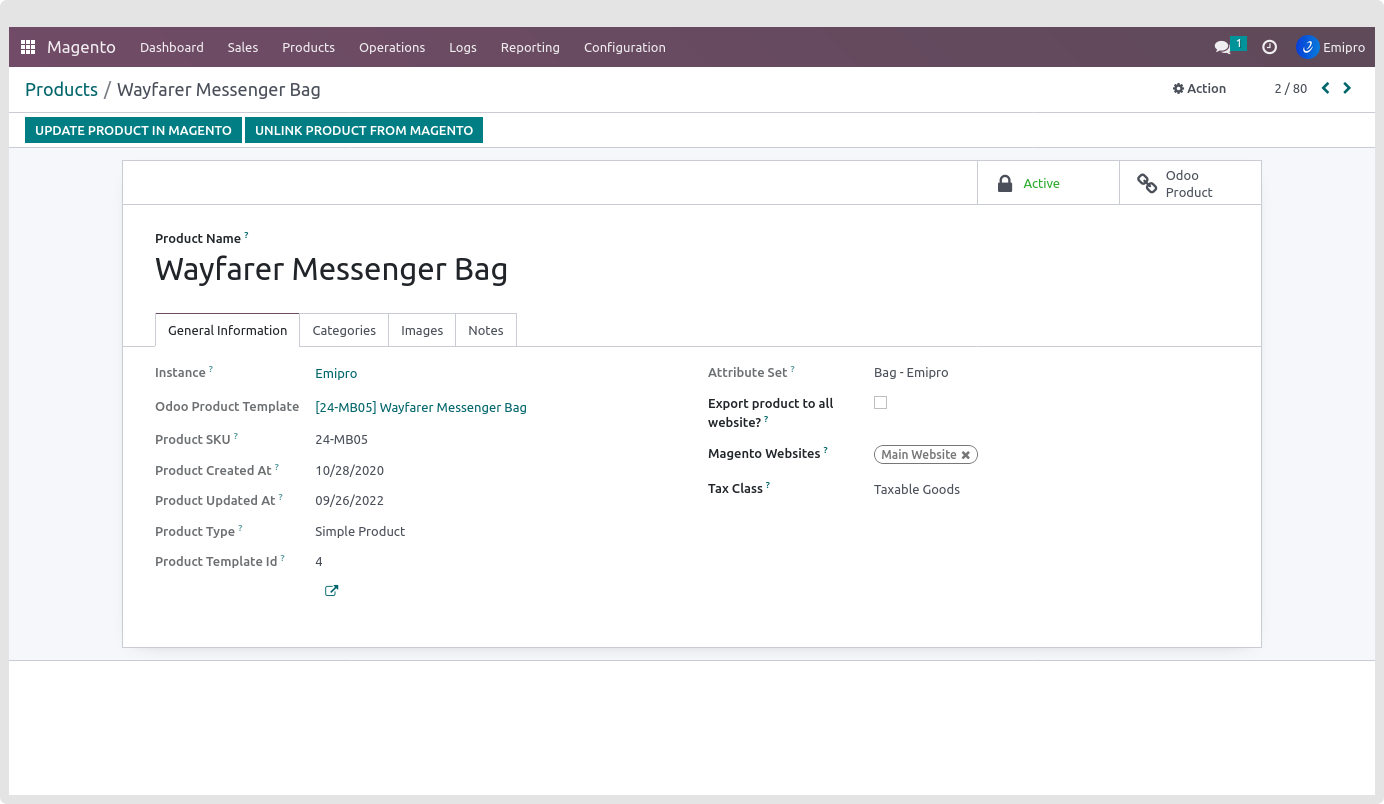The width and height of the screenshot is (1384, 804).
Task: Enable Export product to all website checkbox
Action: coord(880,403)
